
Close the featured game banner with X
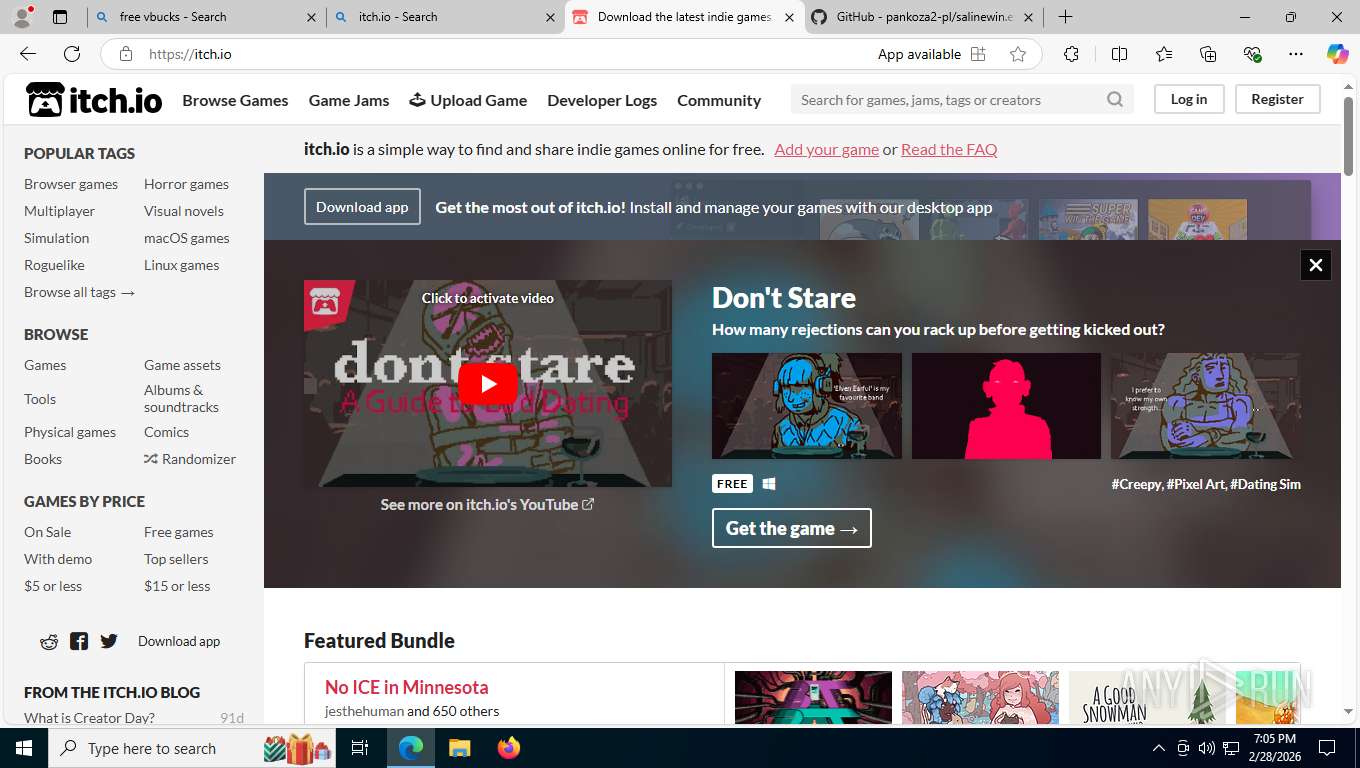pyautogui.click(x=1316, y=265)
